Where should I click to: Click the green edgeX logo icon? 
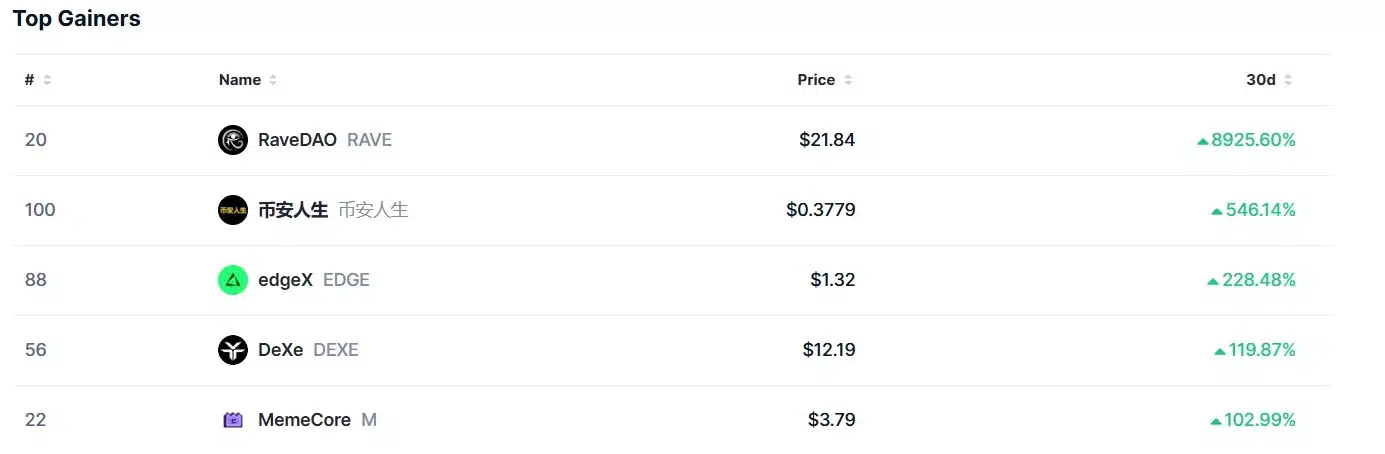coord(232,280)
